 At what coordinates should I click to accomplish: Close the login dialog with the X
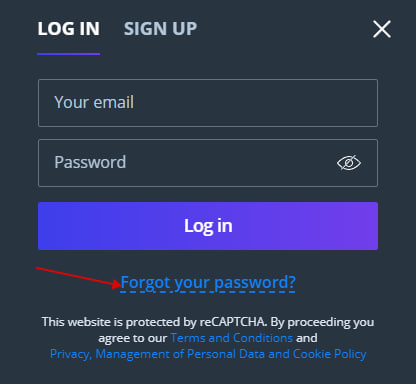click(382, 29)
